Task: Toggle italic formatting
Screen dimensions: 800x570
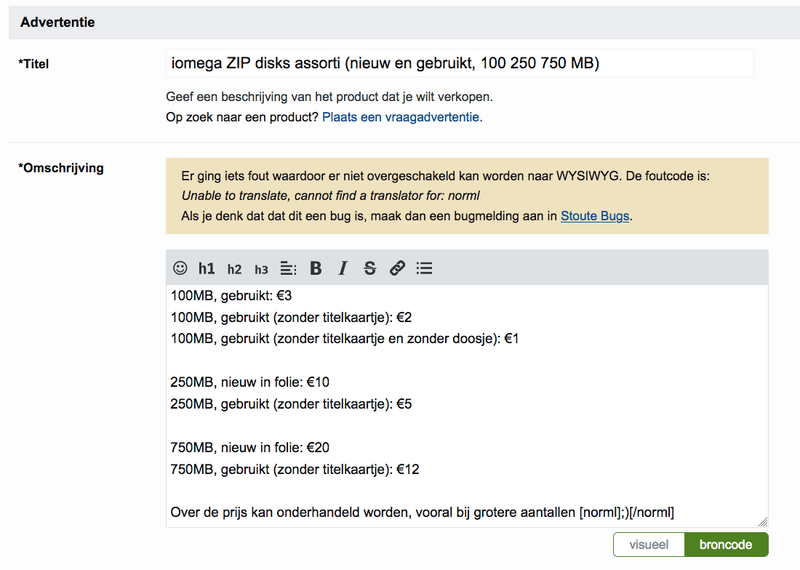Action: (x=343, y=268)
